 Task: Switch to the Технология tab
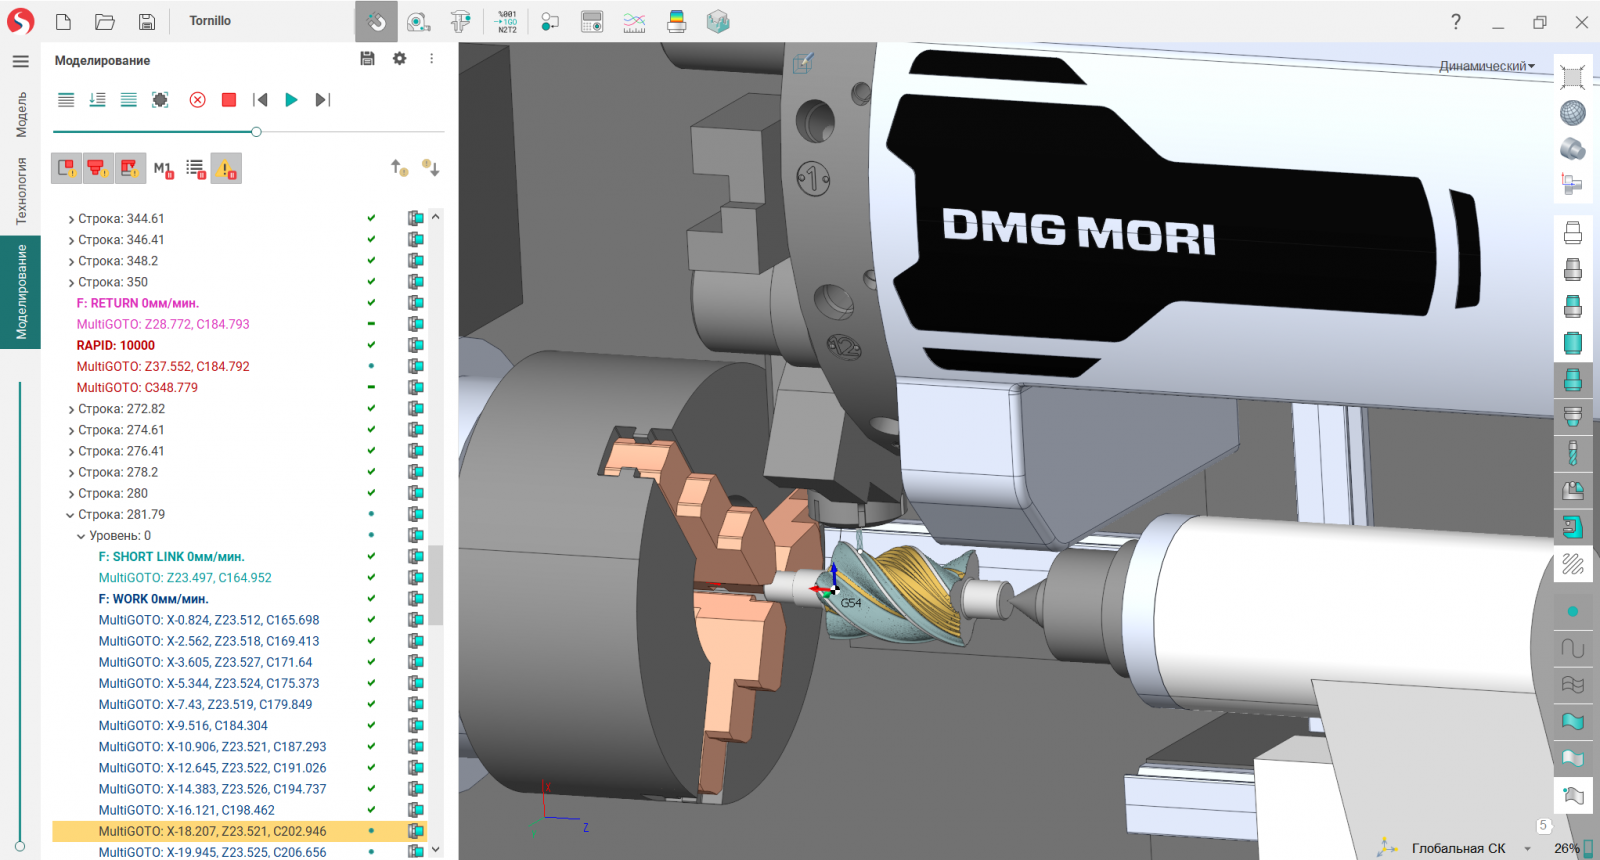pos(21,190)
